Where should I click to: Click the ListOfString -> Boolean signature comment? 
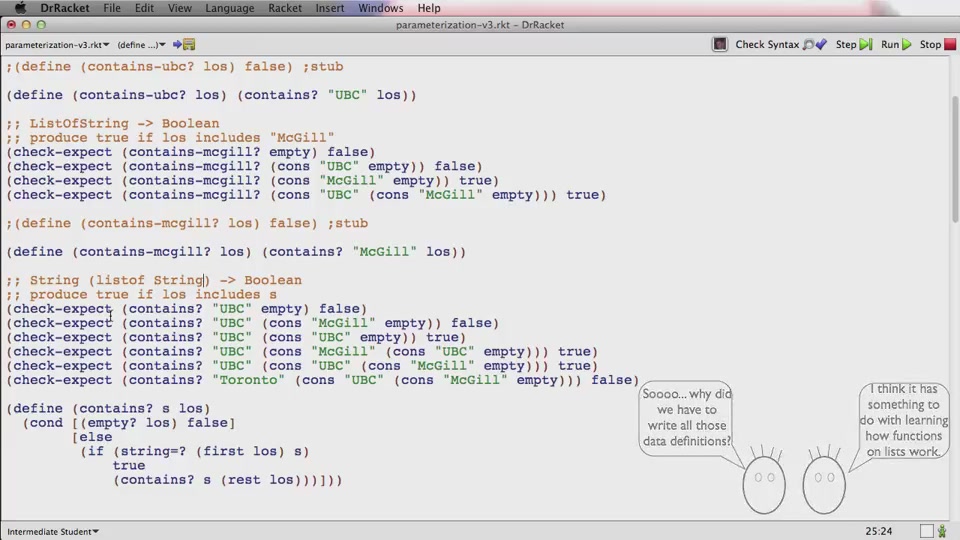pos(113,123)
